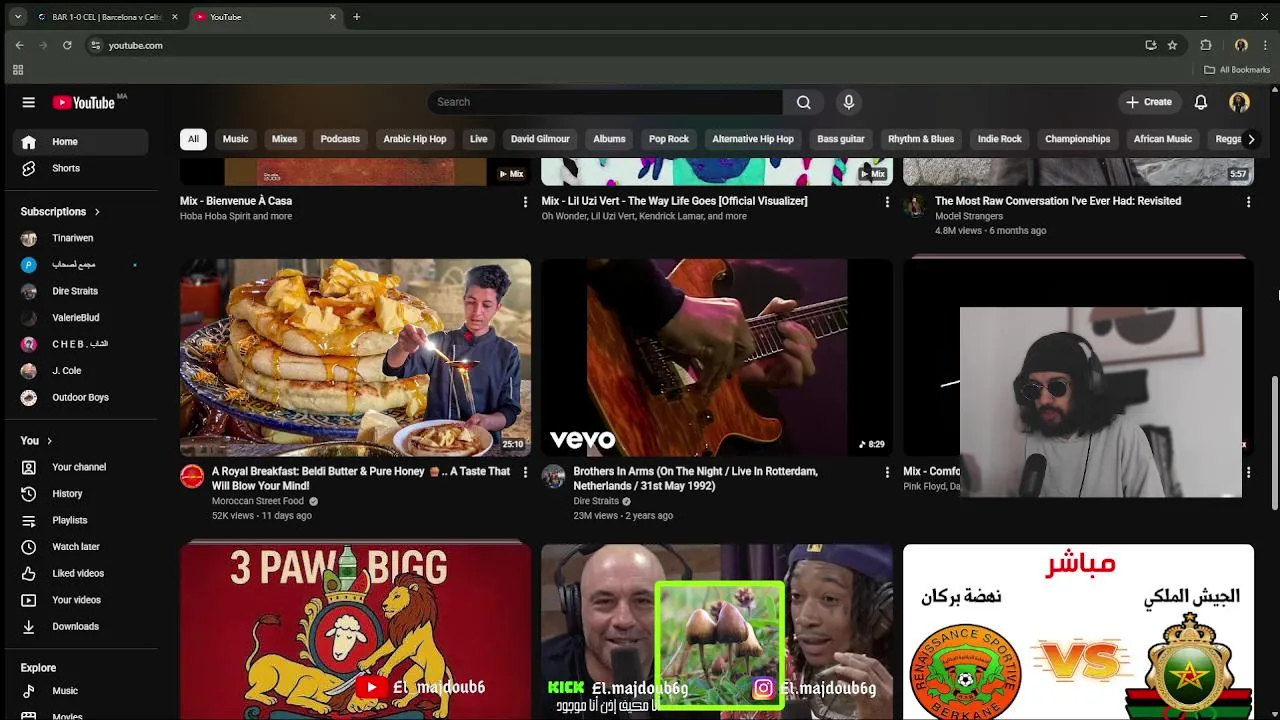Play the Brothers In Arms guitar thumbnail
1280x720 pixels.
click(x=717, y=357)
